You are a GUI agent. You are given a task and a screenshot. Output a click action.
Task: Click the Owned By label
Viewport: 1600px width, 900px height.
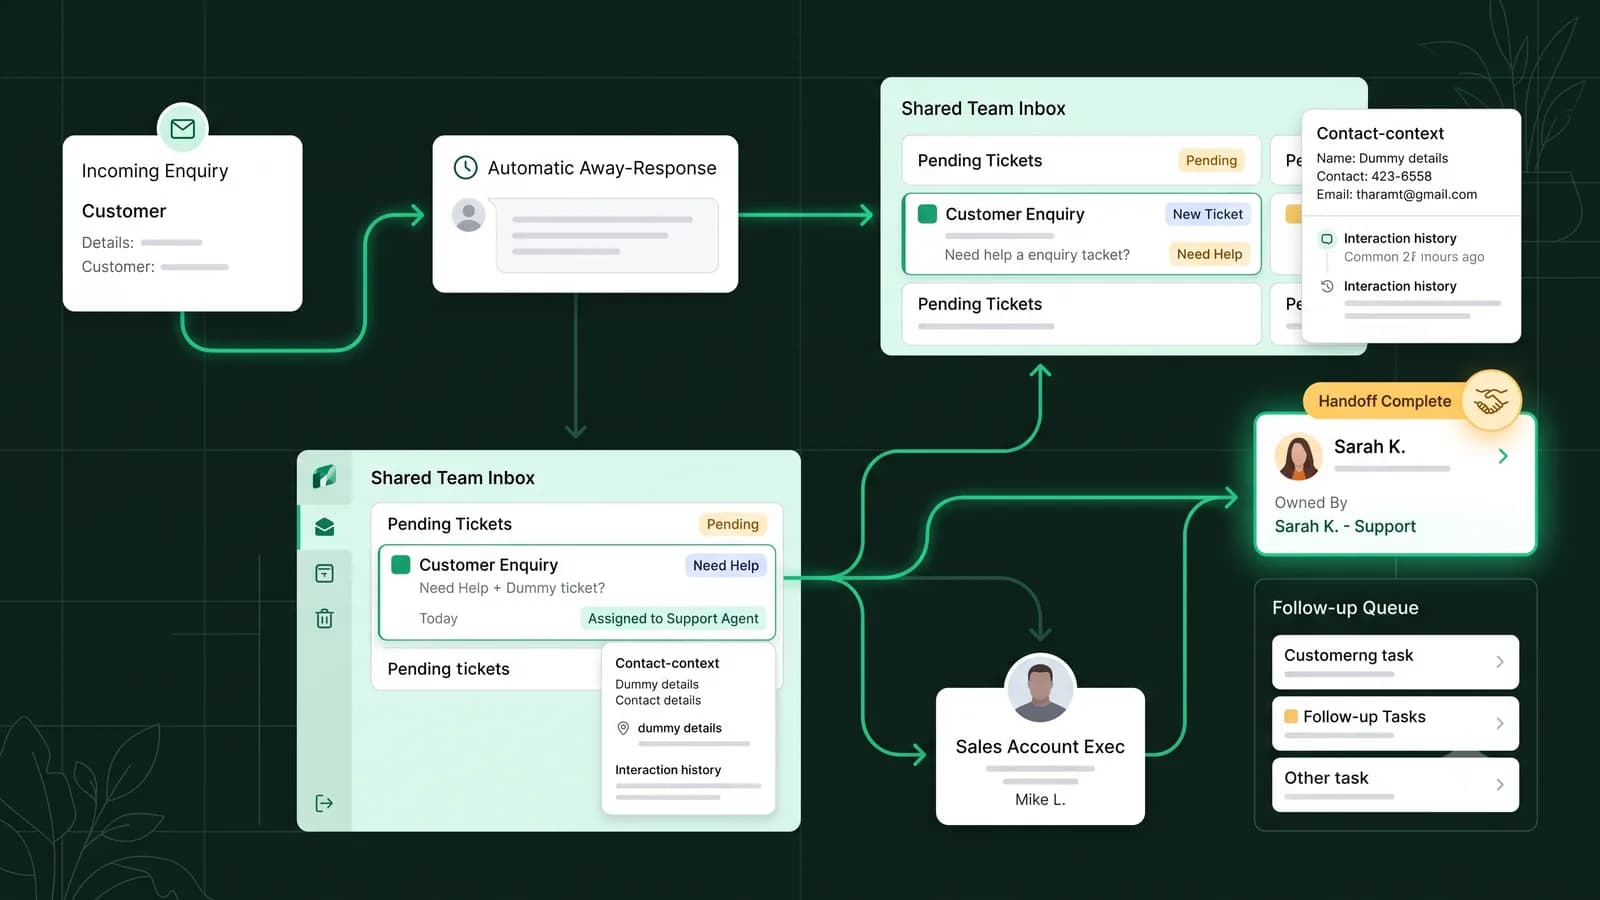coord(1310,502)
